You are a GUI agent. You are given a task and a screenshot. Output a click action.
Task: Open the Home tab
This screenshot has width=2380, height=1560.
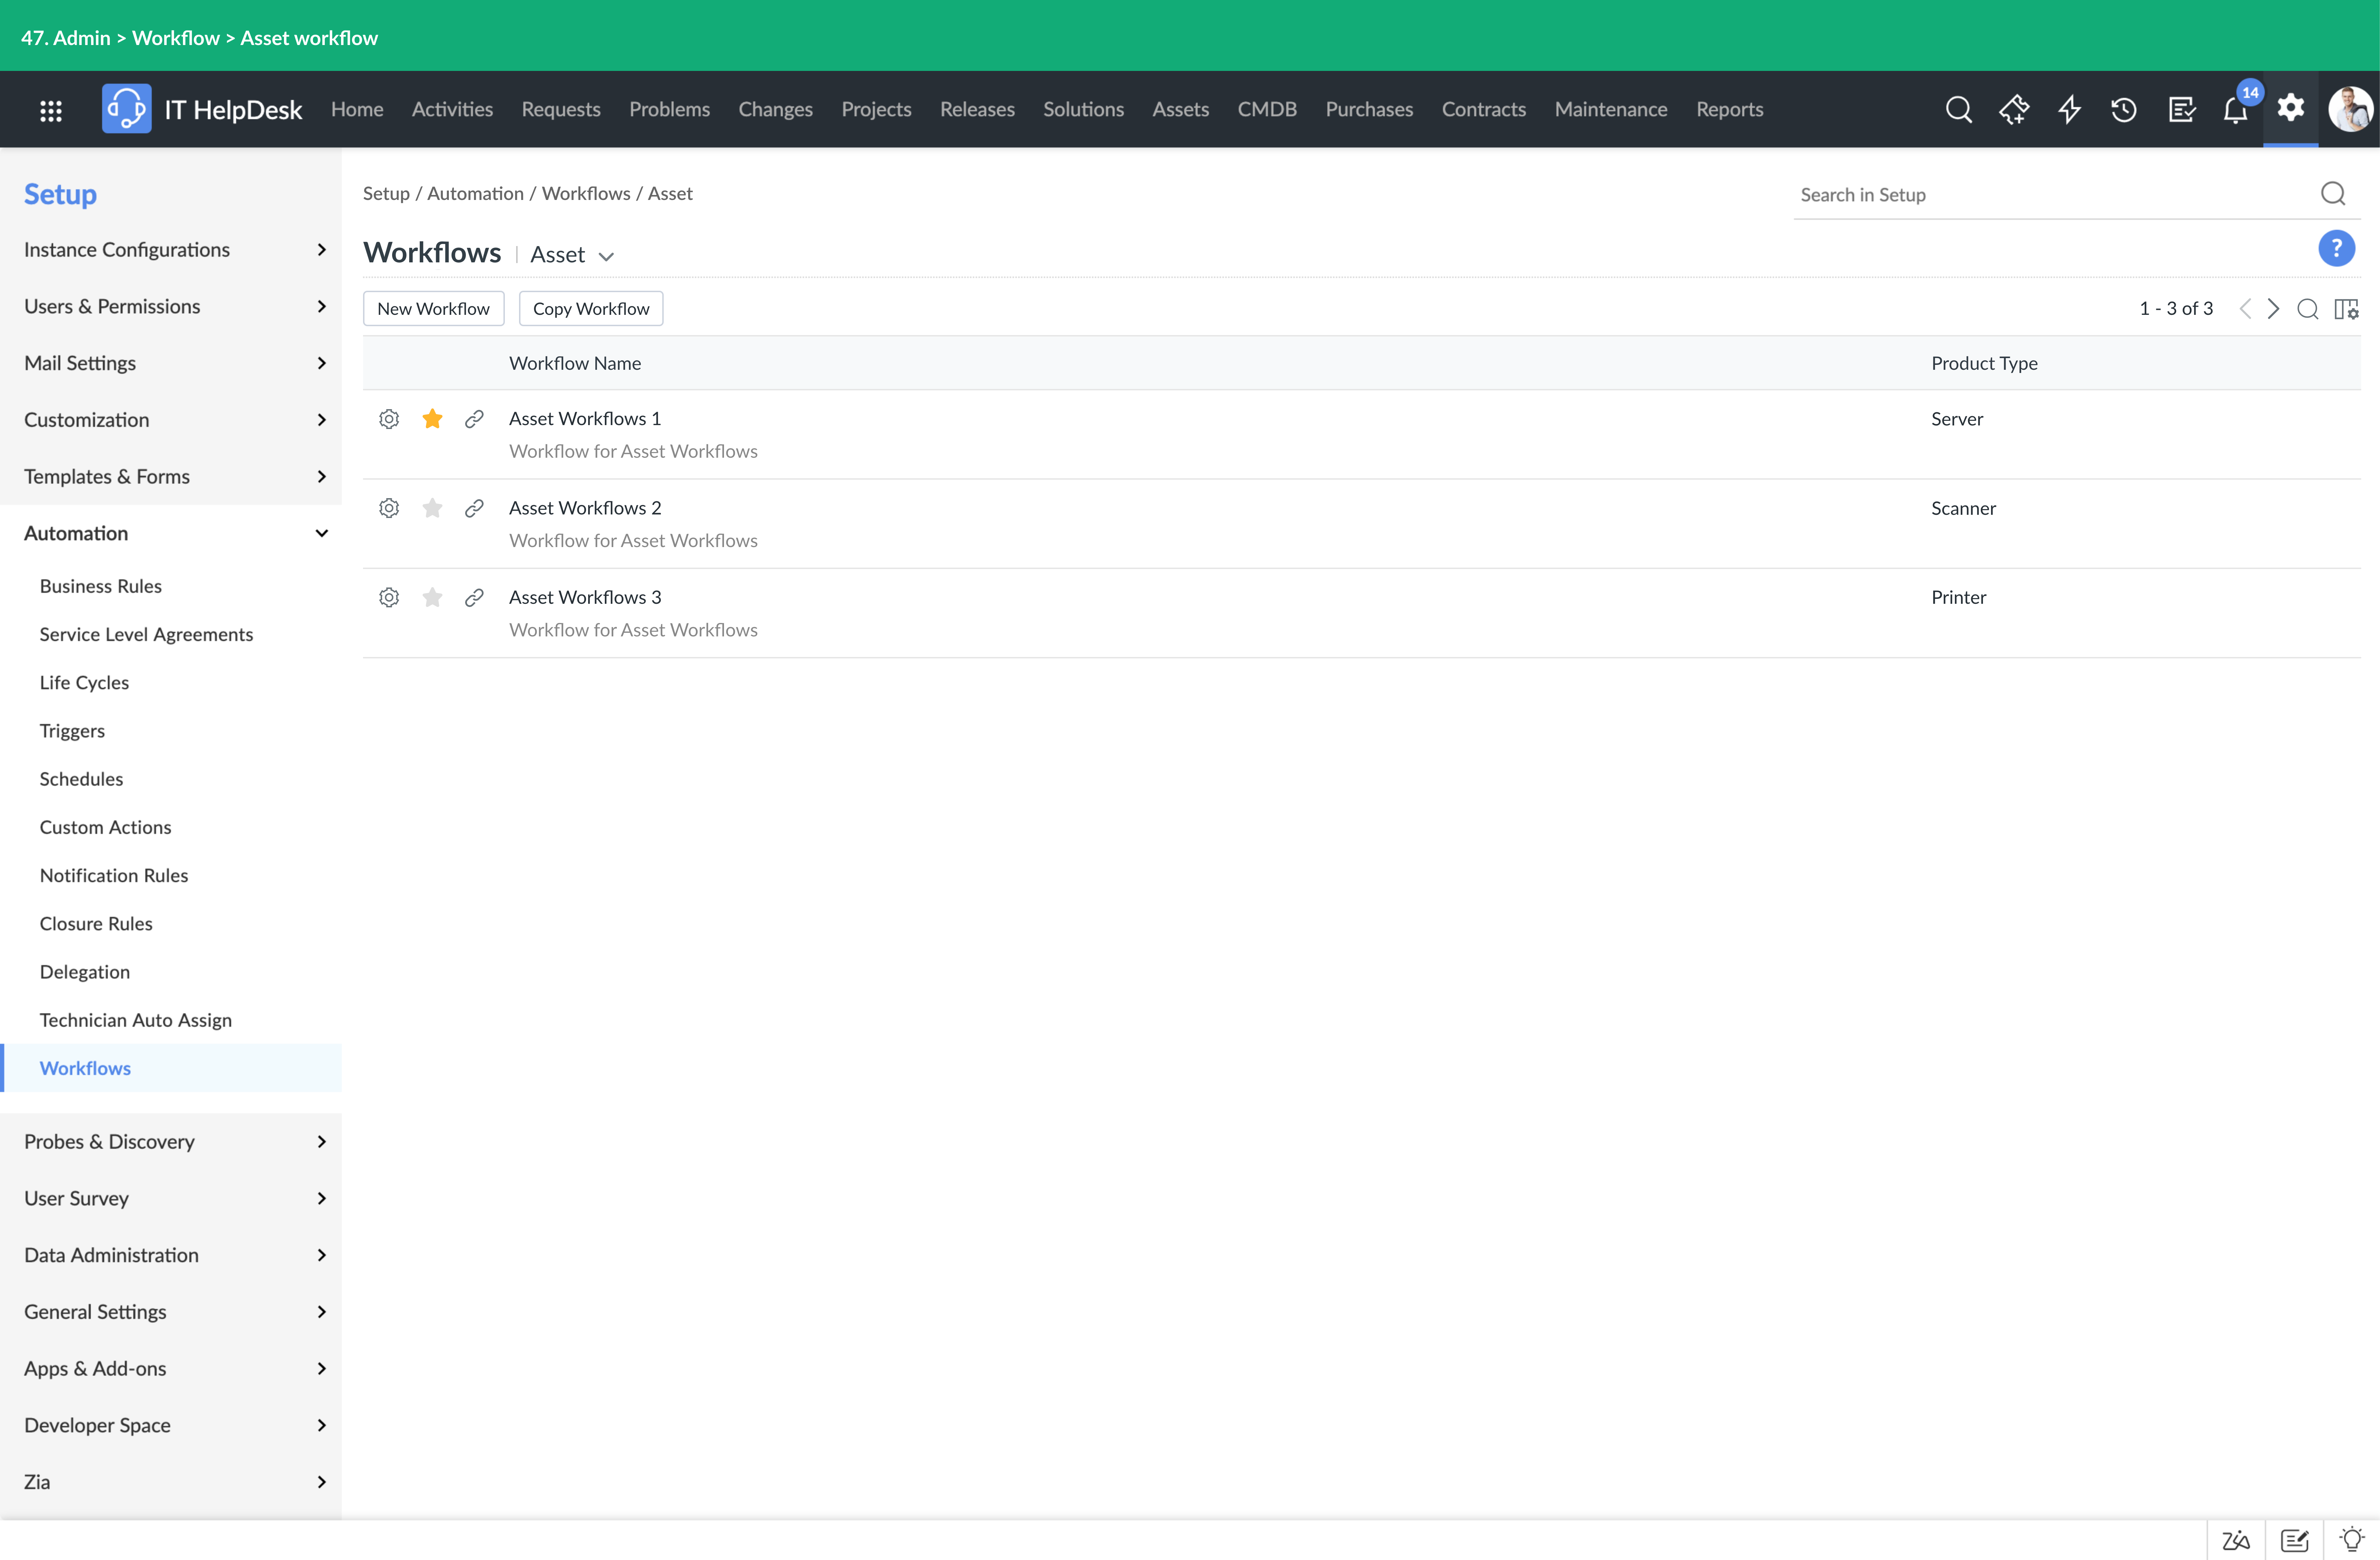tap(357, 110)
